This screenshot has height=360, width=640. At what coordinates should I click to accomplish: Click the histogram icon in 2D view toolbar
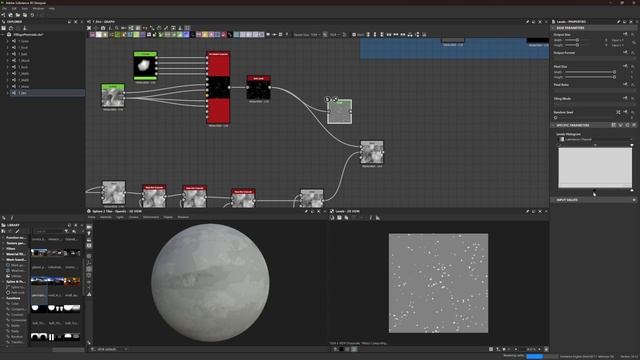pos(378,218)
